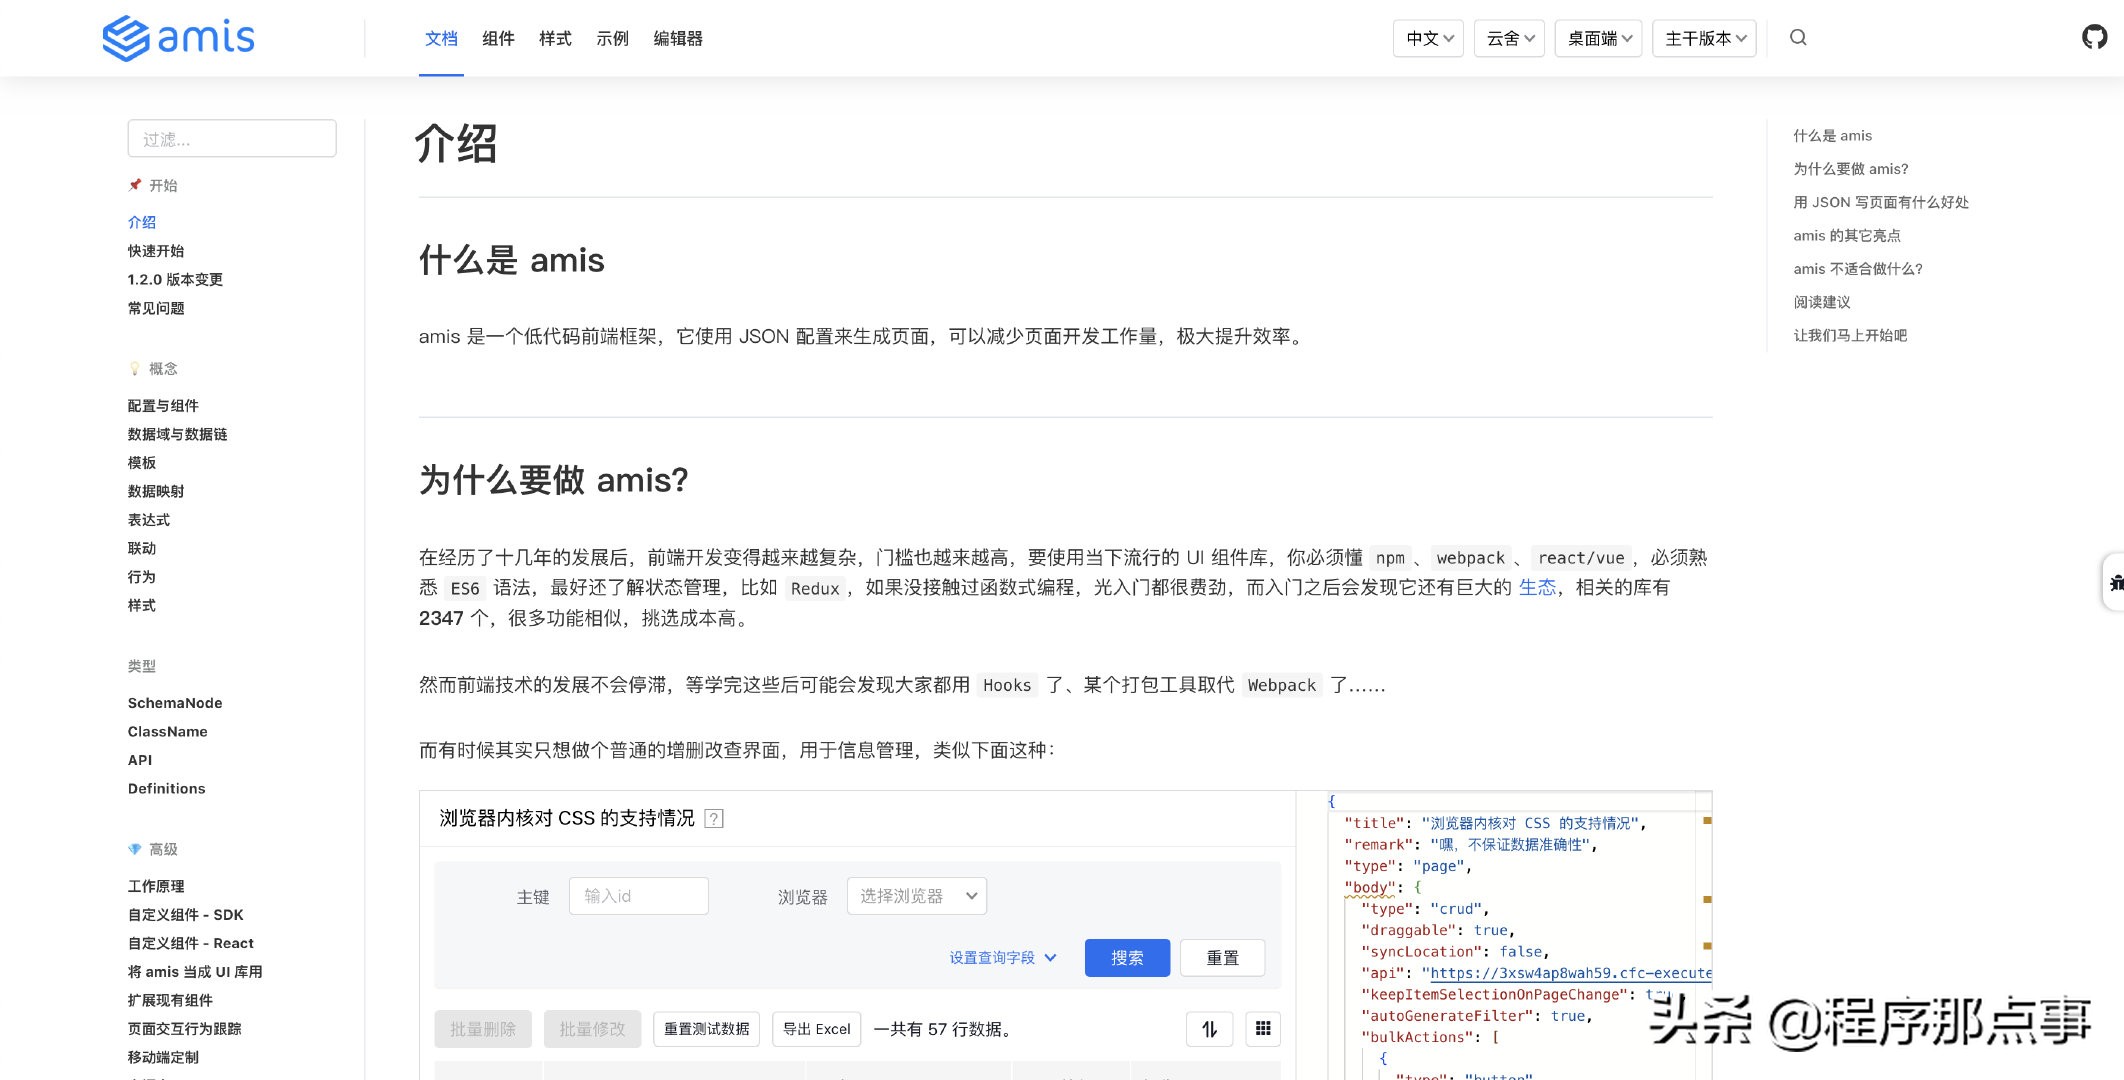Screen dimensions: 2124x1080
Task: Focus the 主键 输入id field
Action: coord(639,896)
